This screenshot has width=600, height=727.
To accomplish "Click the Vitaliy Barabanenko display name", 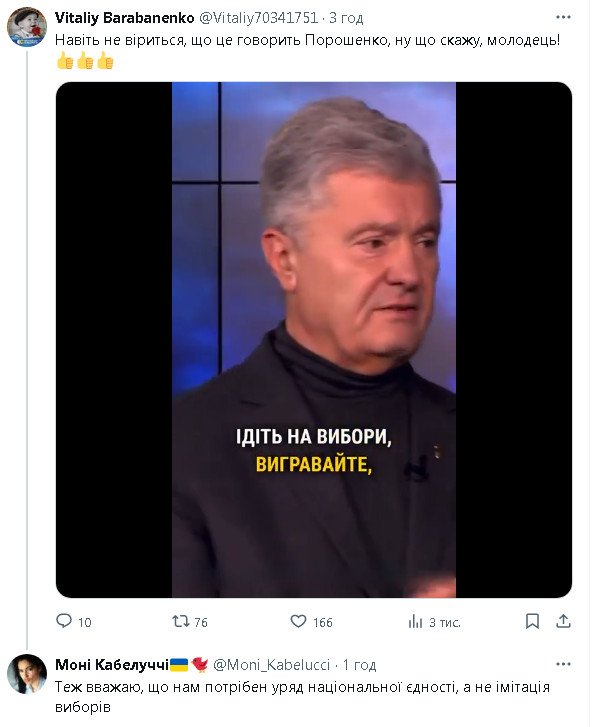I will click(125, 17).
